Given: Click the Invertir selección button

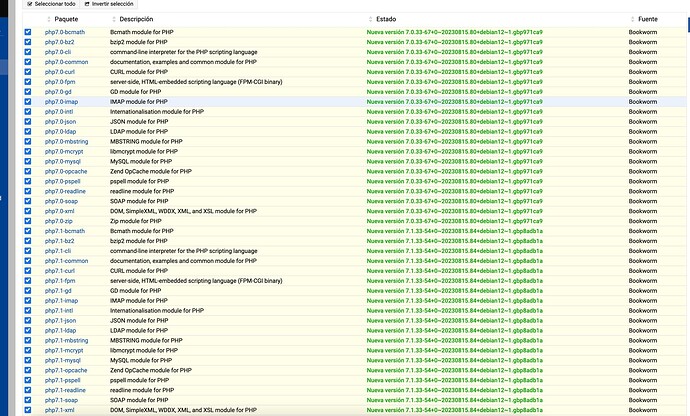Looking at the screenshot, I should click(109, 4).
